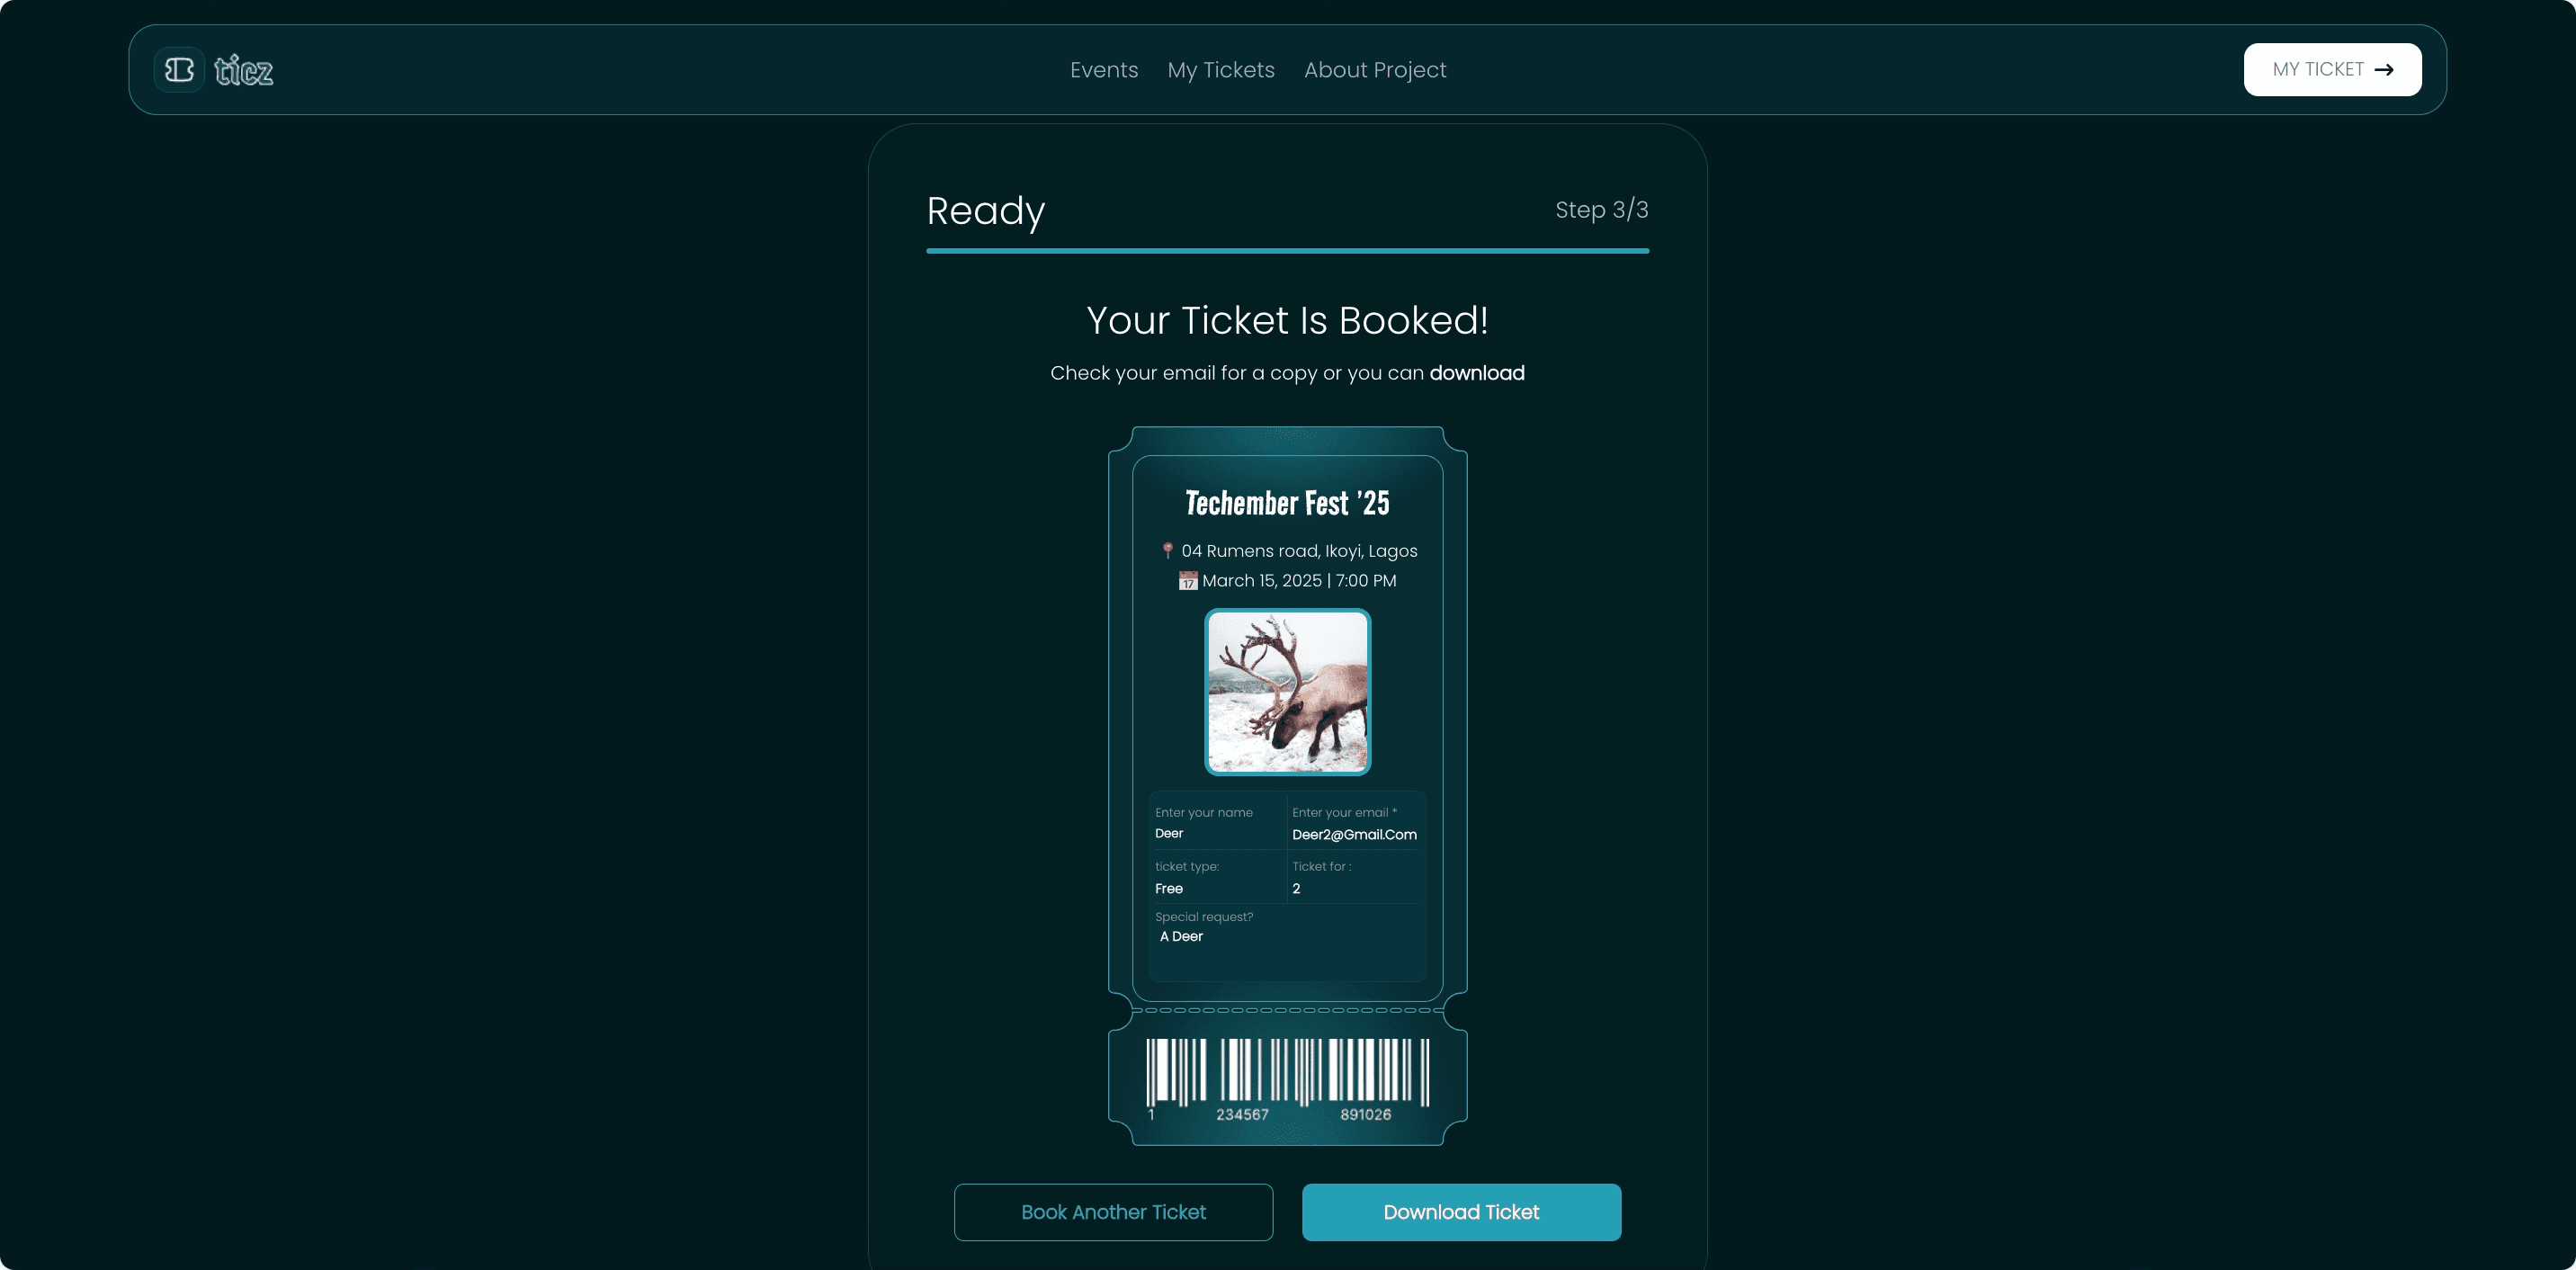Click the A Deer special request text
The image size is (2576, 1270).
coord(1181,937)
